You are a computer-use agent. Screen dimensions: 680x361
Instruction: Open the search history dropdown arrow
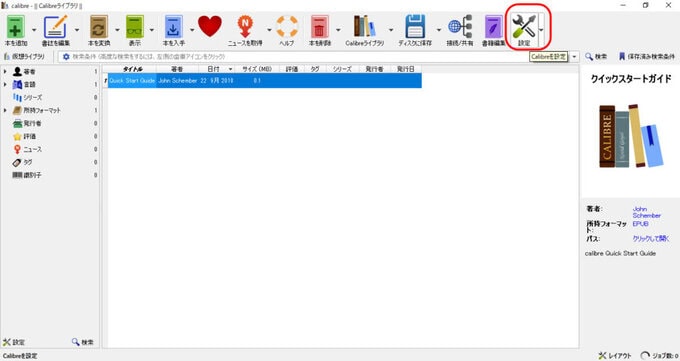coord(574,57)
